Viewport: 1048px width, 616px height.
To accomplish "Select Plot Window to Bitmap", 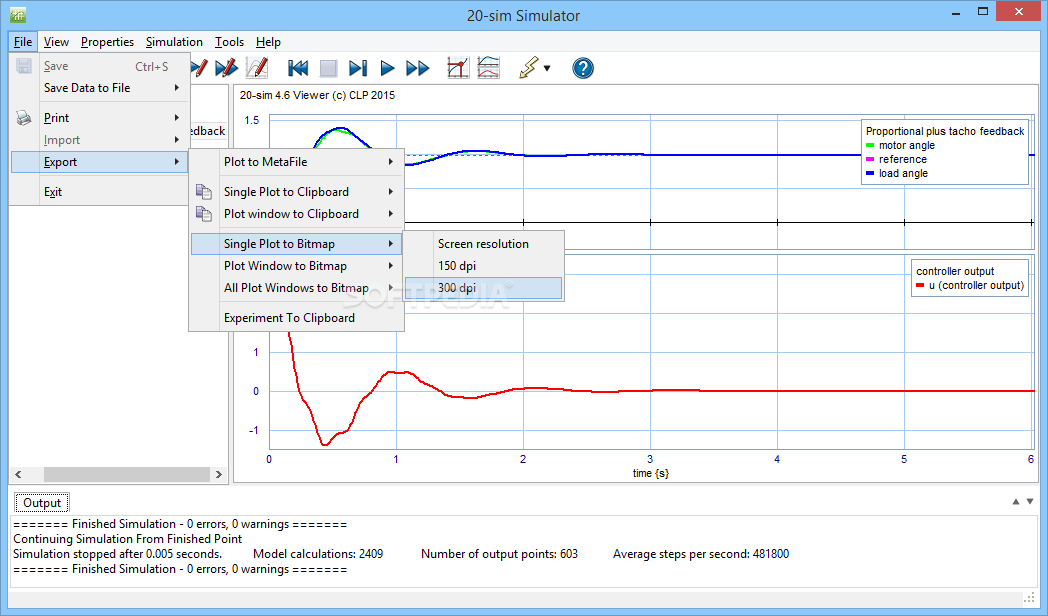I will coord(296,266).
